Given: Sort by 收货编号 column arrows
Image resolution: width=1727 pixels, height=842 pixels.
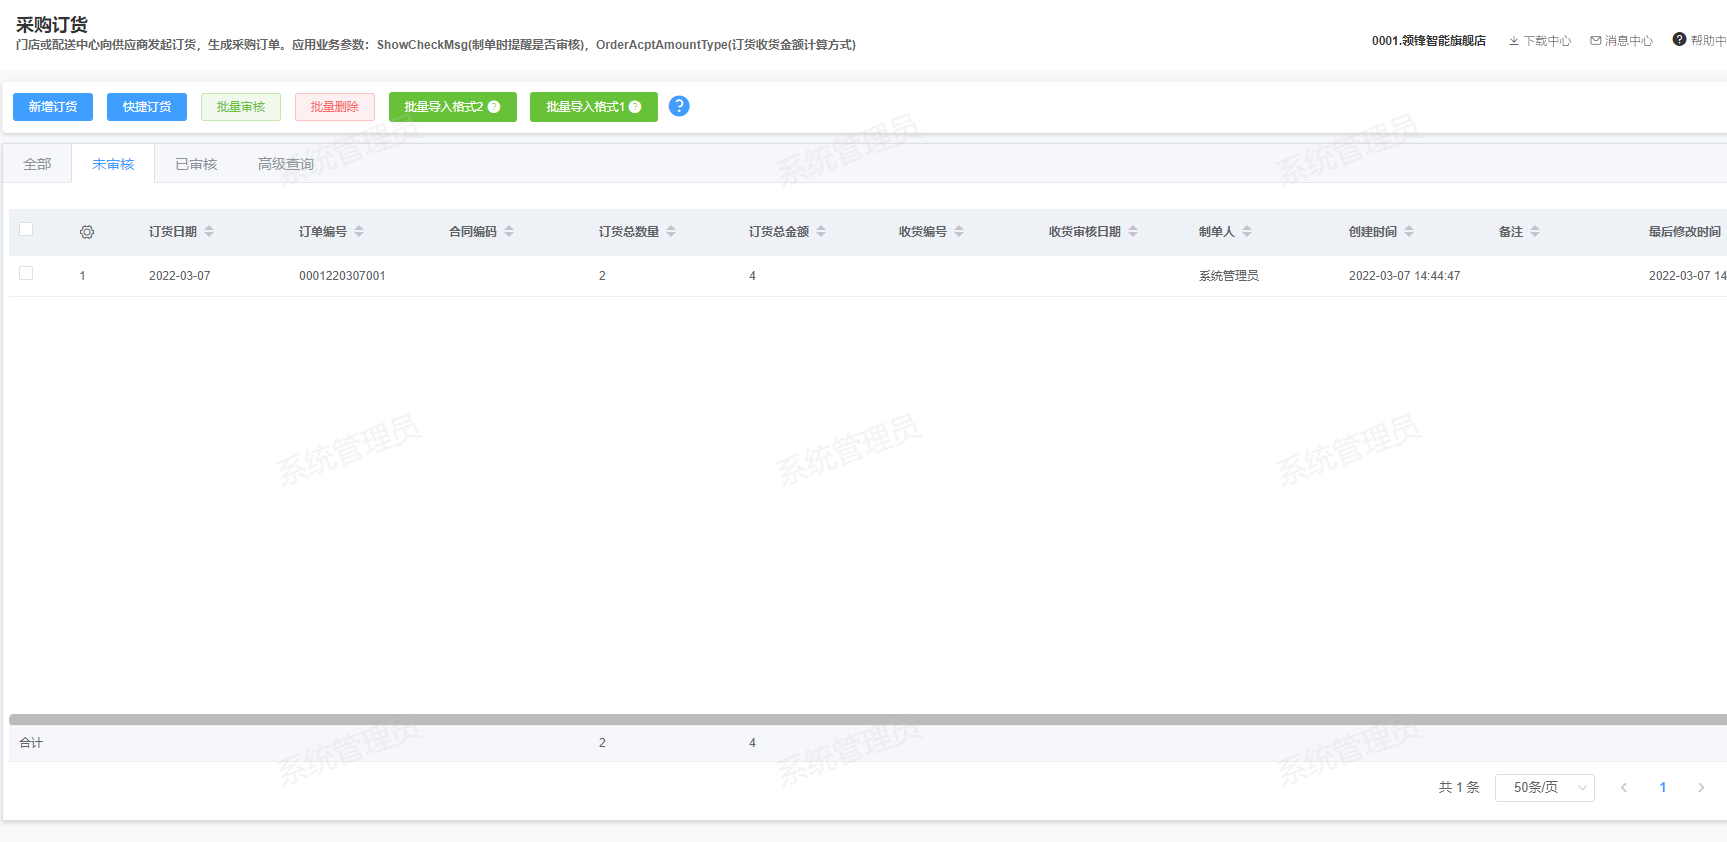Looking at the screenshot, I should [959, 231].
